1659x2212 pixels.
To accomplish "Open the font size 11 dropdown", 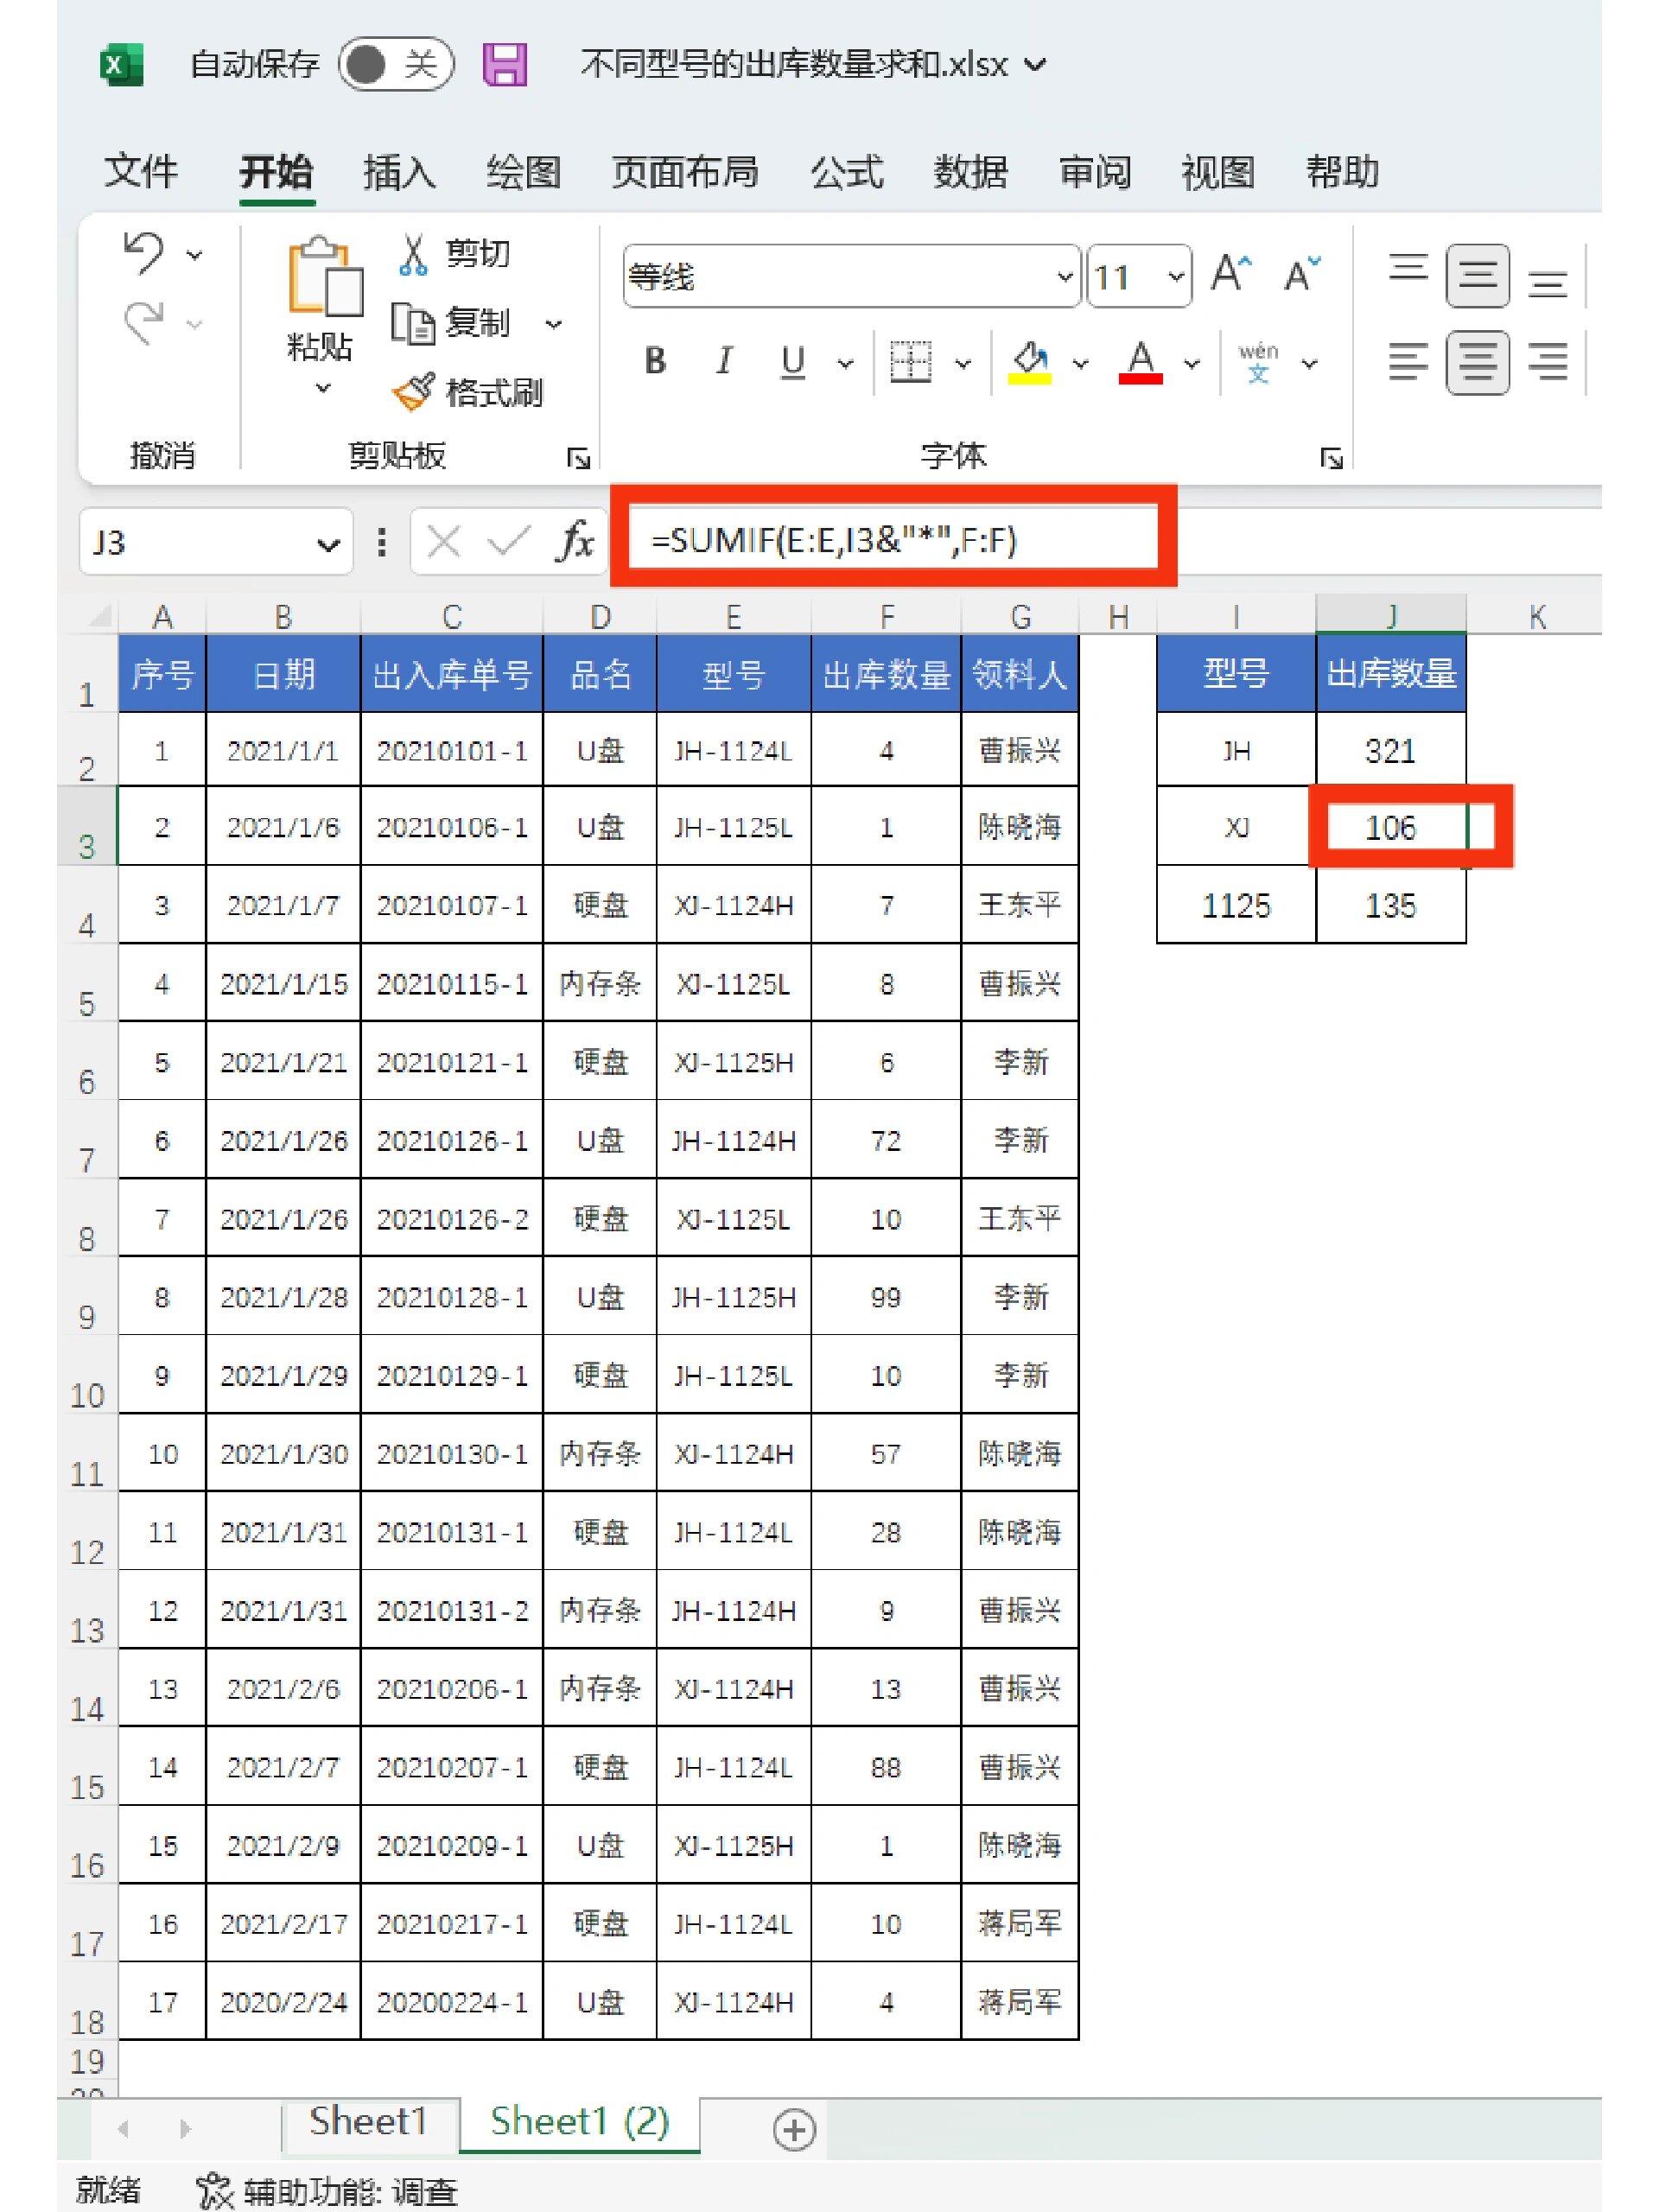I will (1176, 276).
